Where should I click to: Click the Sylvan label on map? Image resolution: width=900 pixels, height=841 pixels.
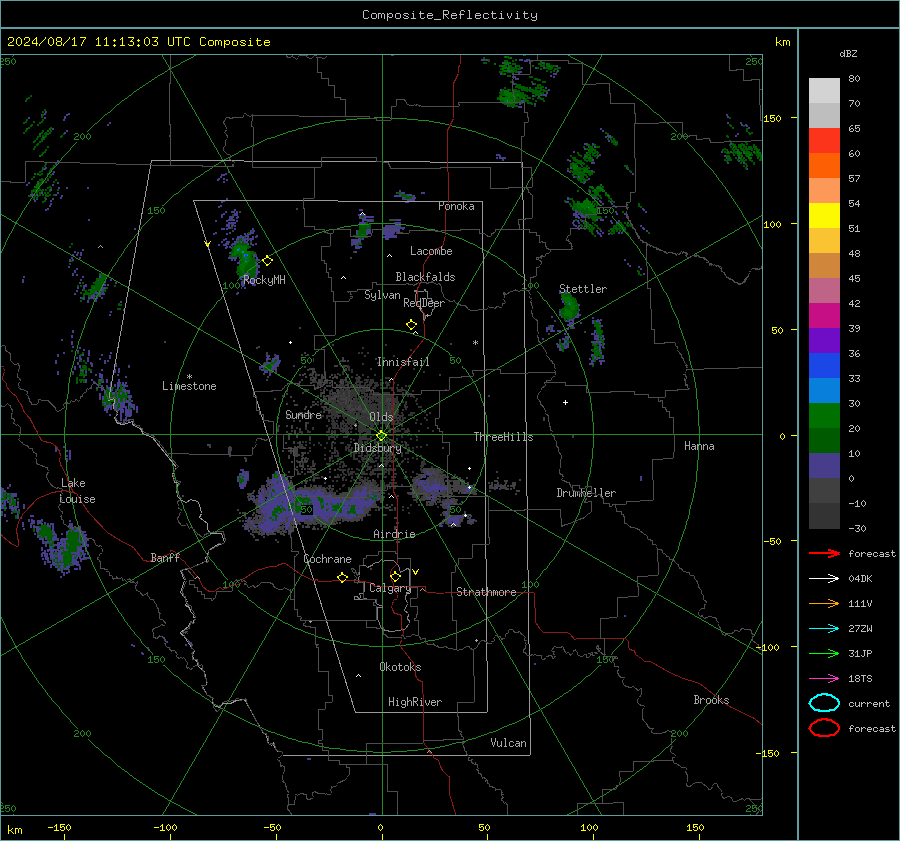point(382,295)
